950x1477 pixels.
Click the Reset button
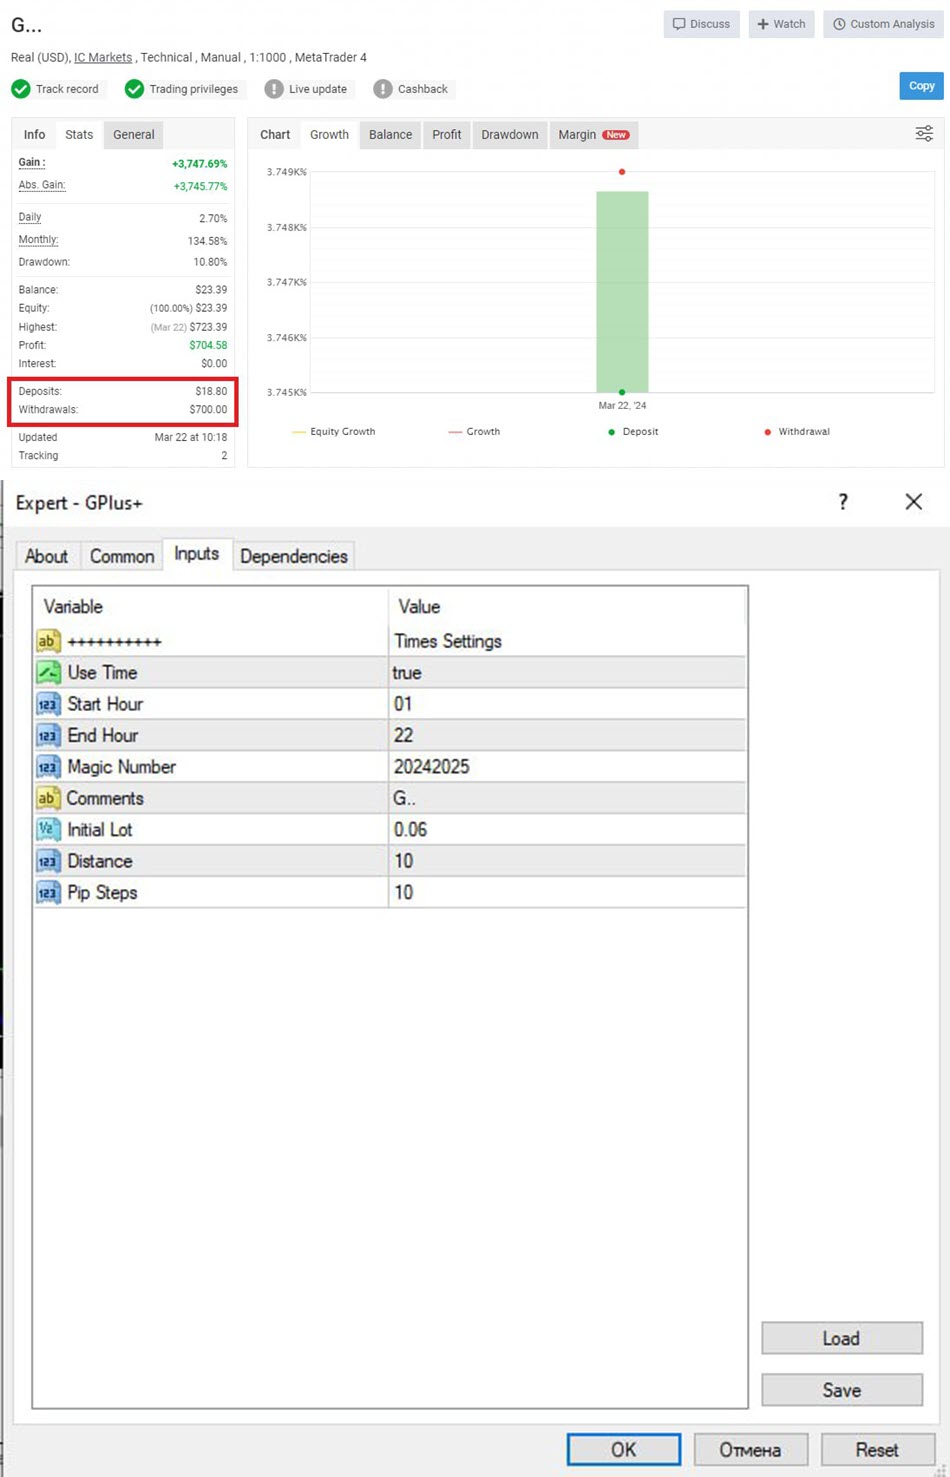877,1449
